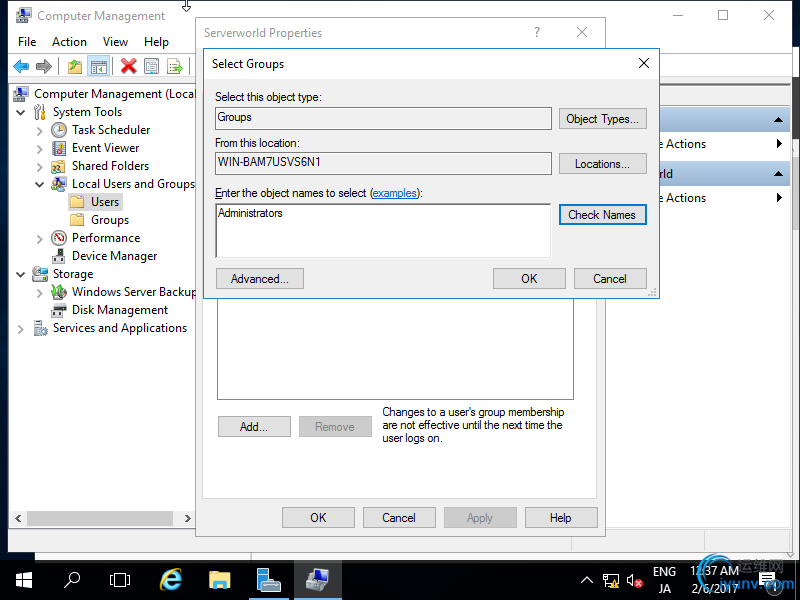
Task: Click the Forward arrow toolbar icon
Action: pos(44,66)
